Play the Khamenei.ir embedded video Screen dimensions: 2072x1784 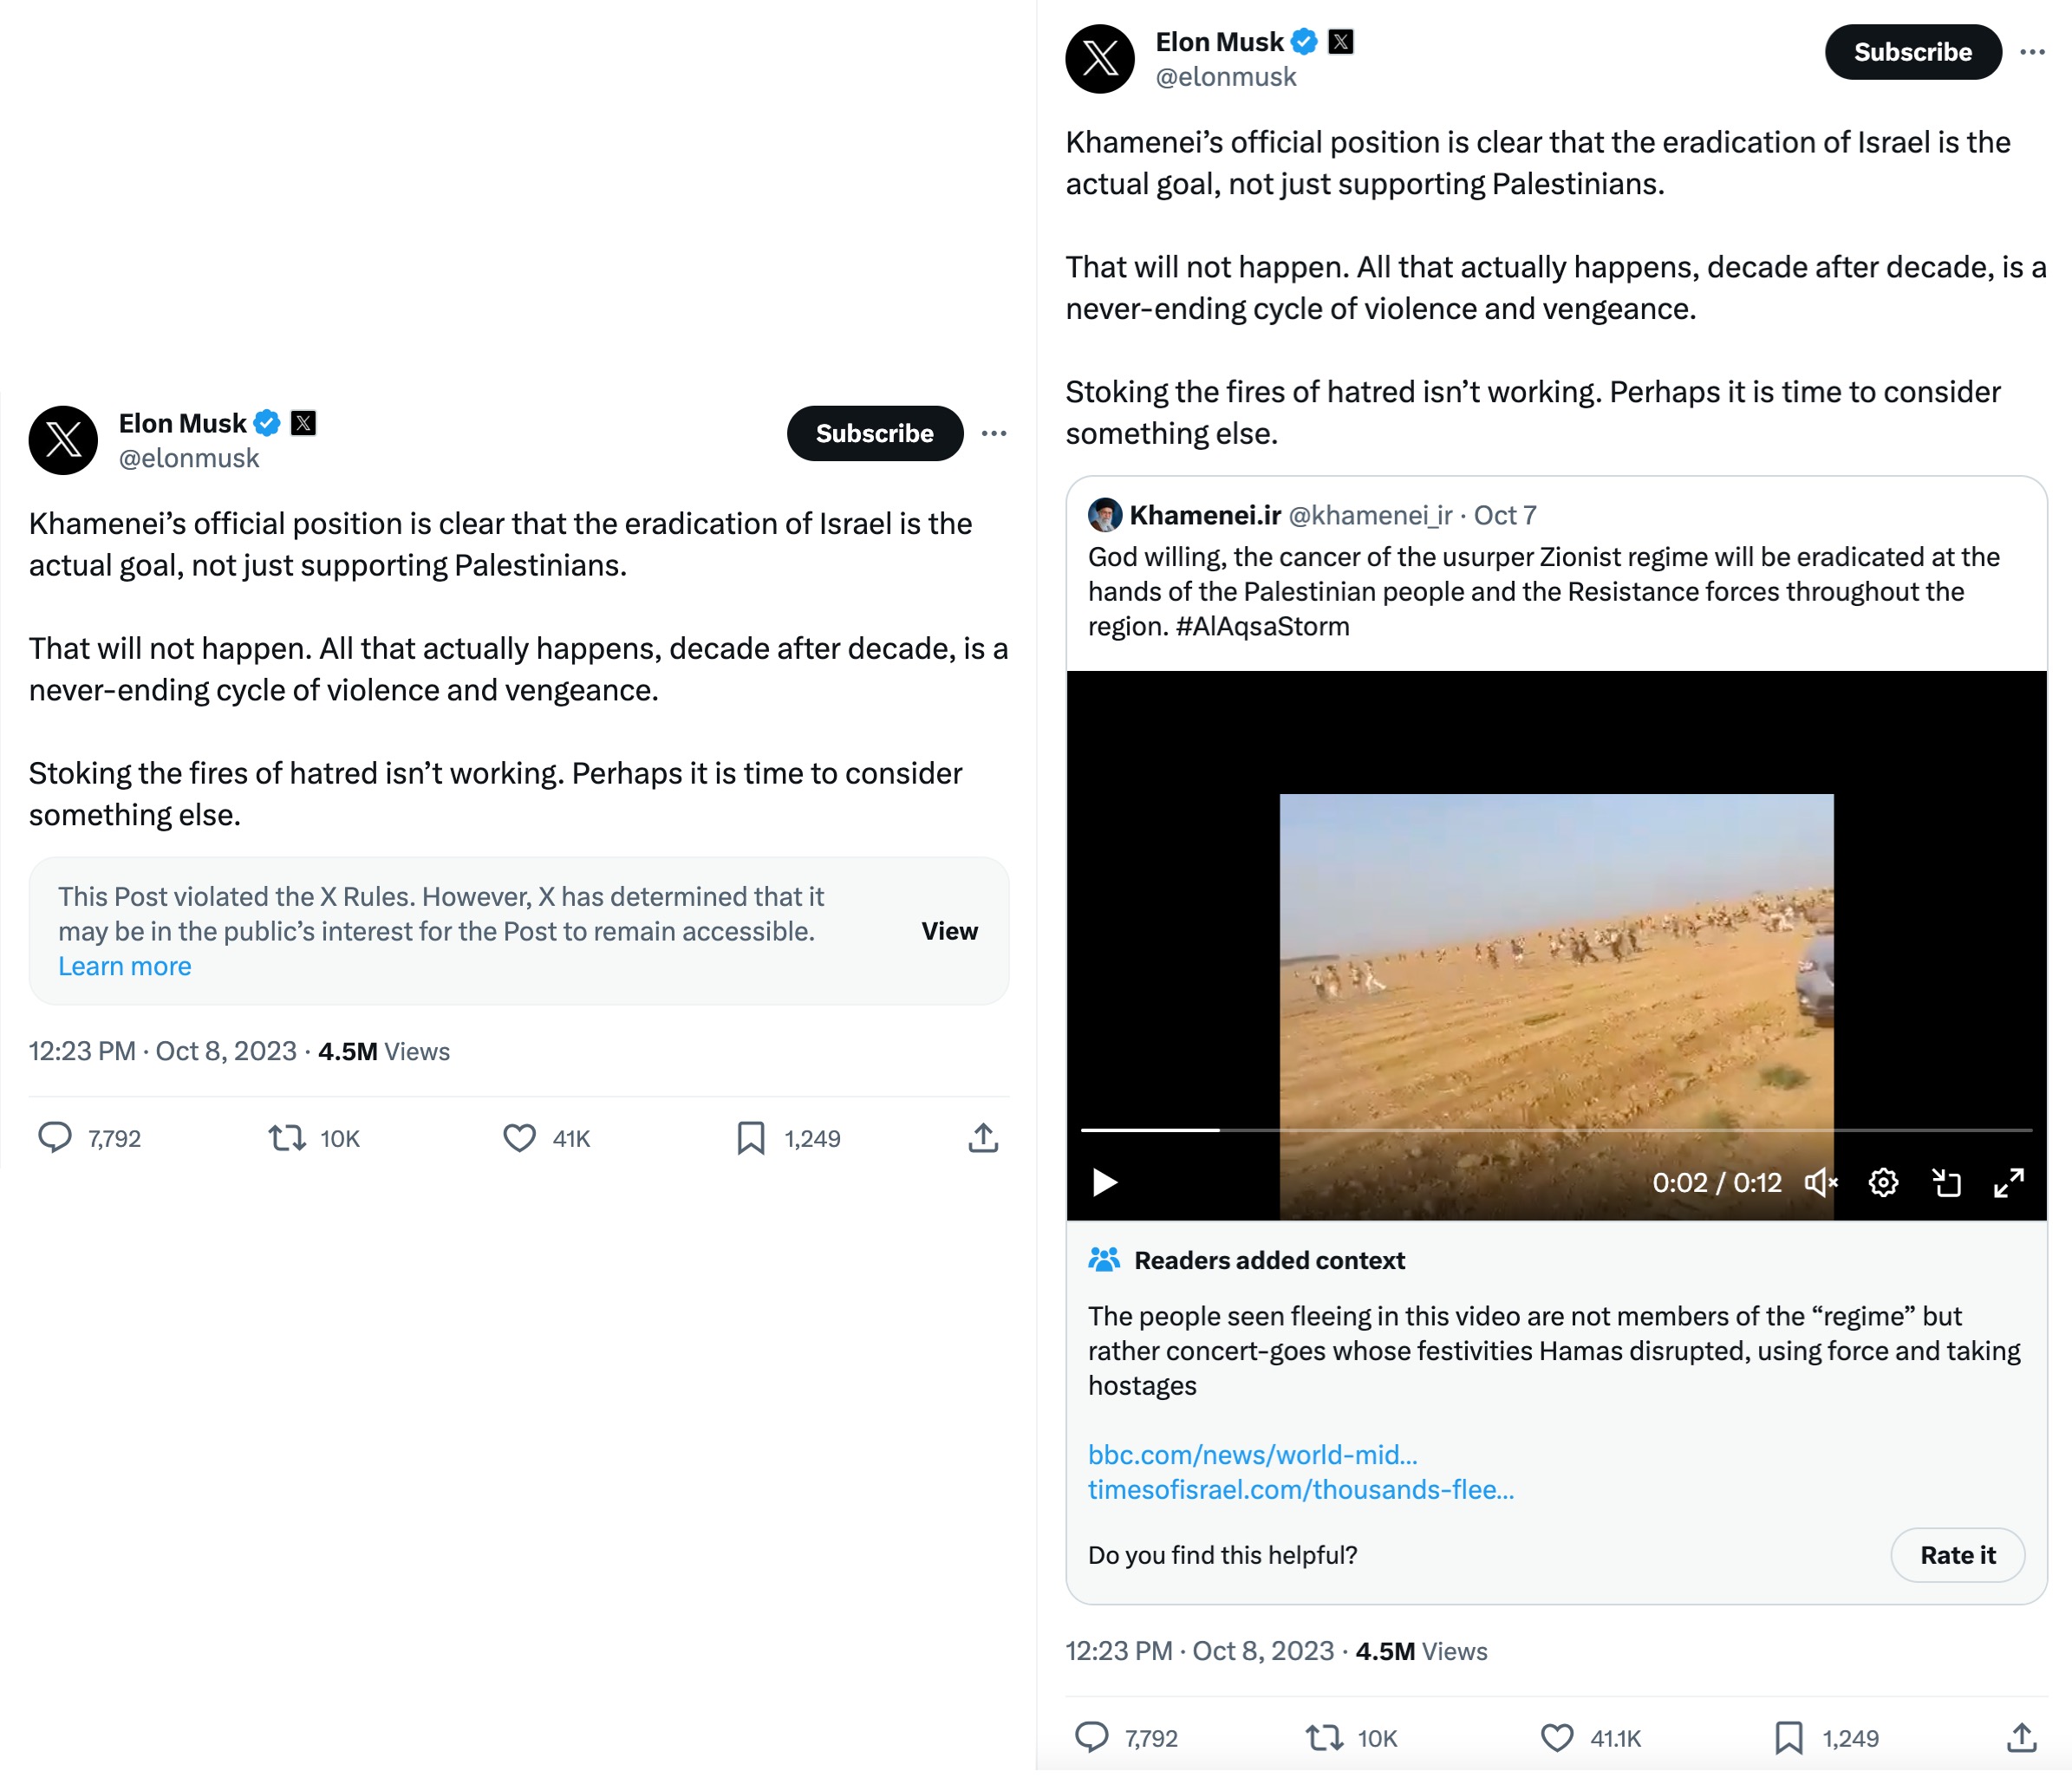[1103, 1183]
